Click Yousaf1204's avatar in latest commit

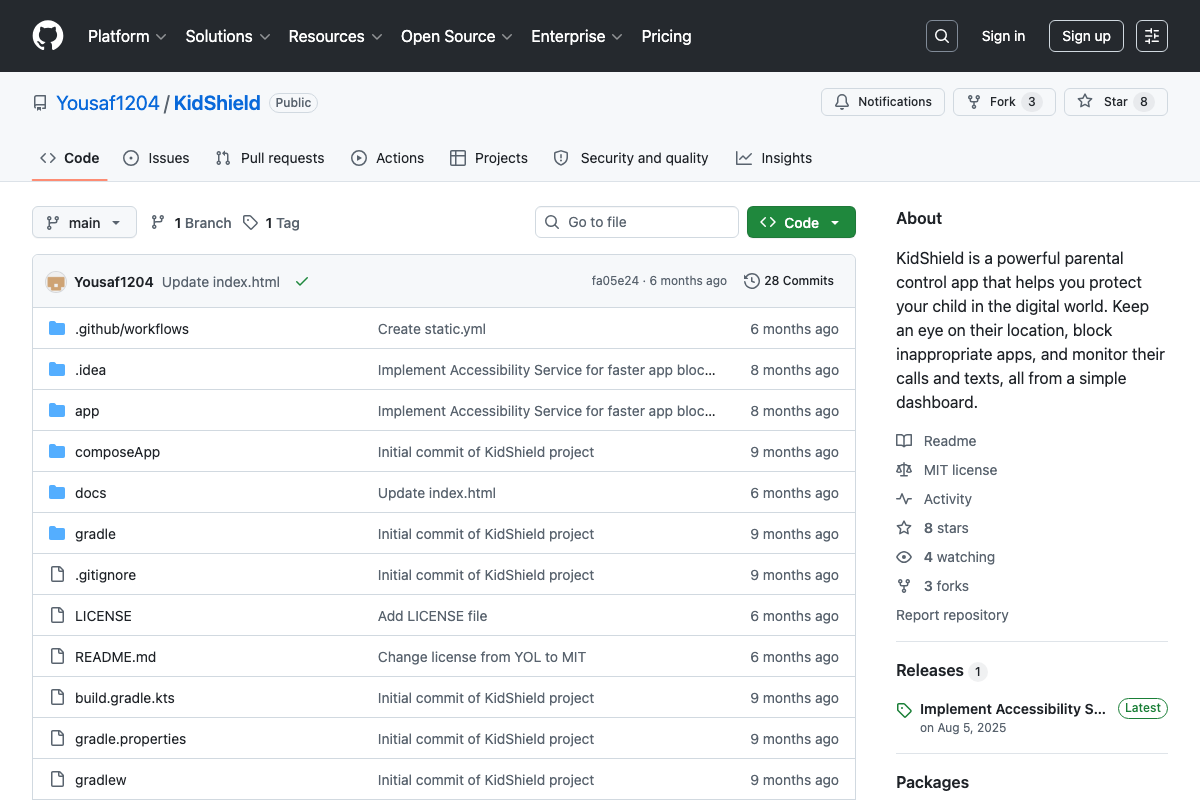tap(56, 281)
